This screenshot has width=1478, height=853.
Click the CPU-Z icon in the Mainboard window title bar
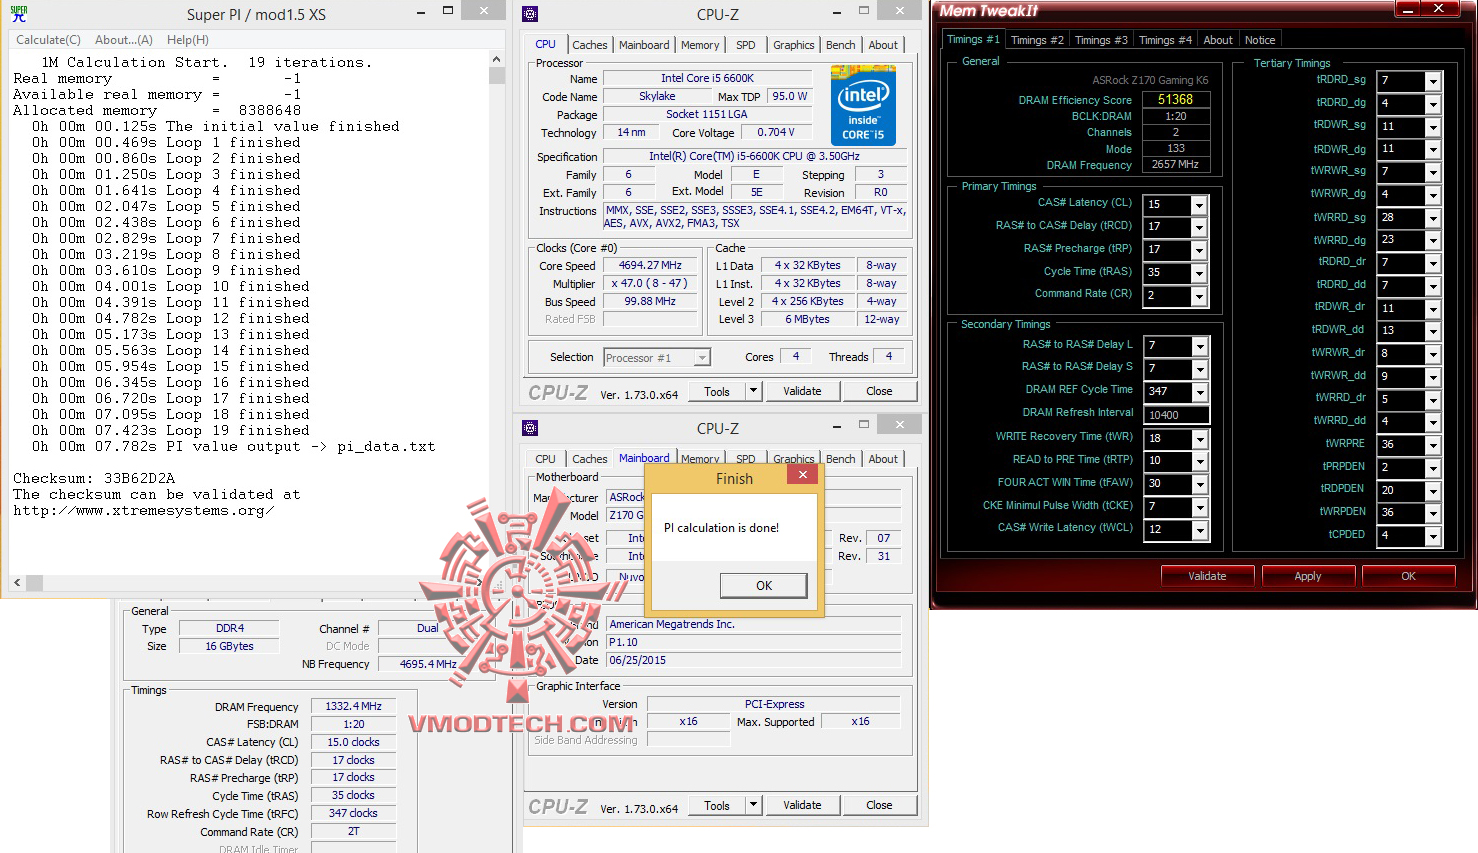tap(530, 428)
